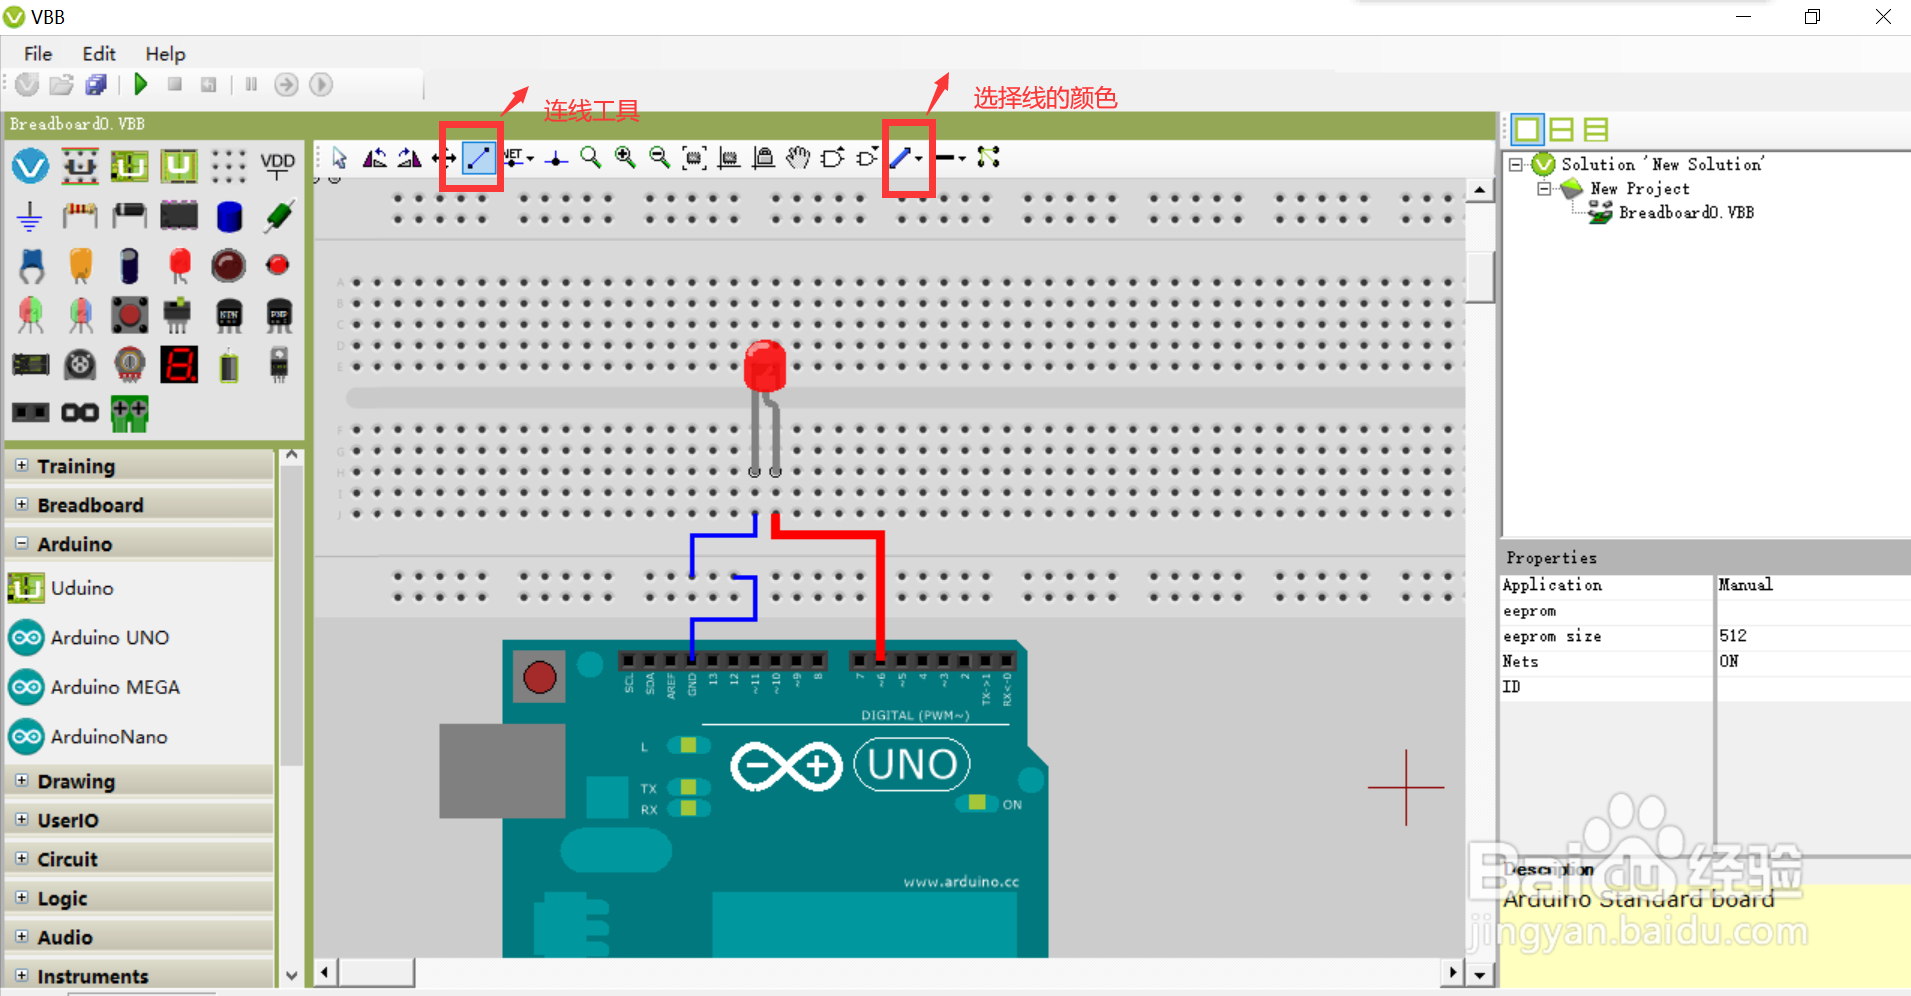Select the wire connection tool
1911x996 pixels.
click(479, 157)
